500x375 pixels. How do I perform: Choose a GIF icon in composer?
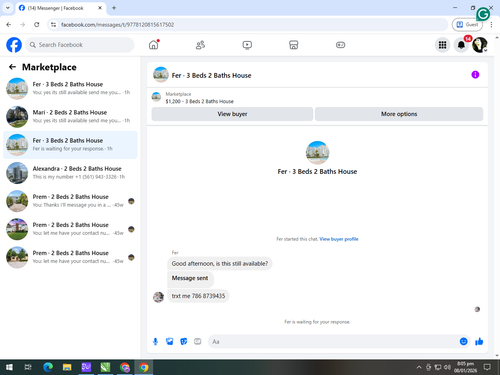point(198,341)
